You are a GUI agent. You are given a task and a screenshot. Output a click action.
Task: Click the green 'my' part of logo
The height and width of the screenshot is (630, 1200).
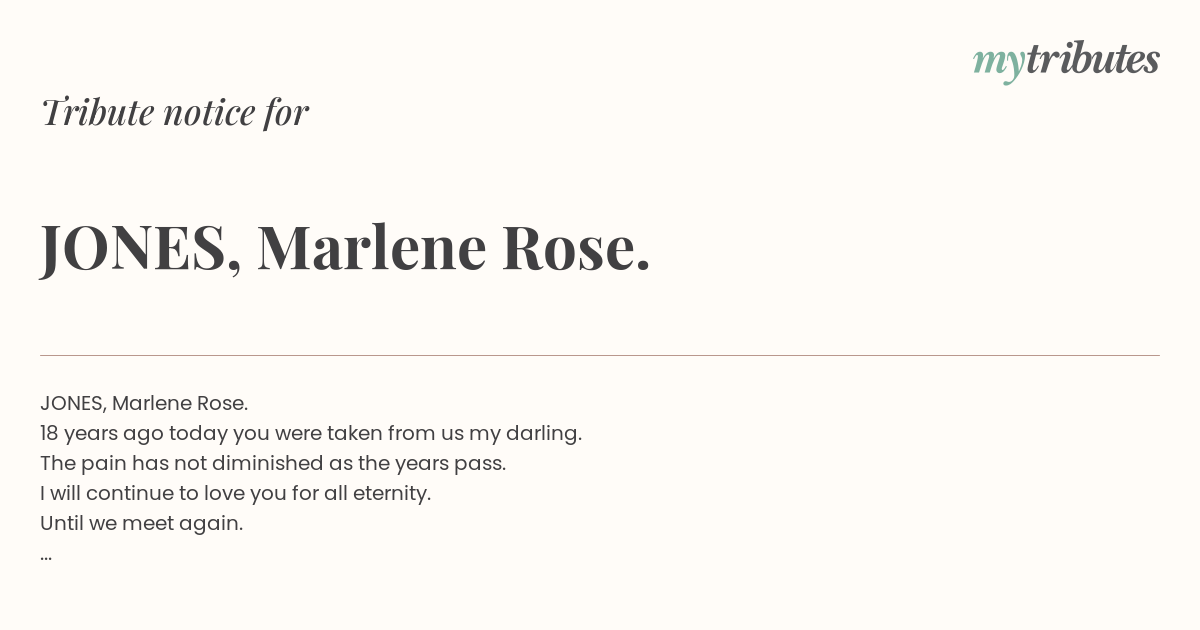pos(998,64)
